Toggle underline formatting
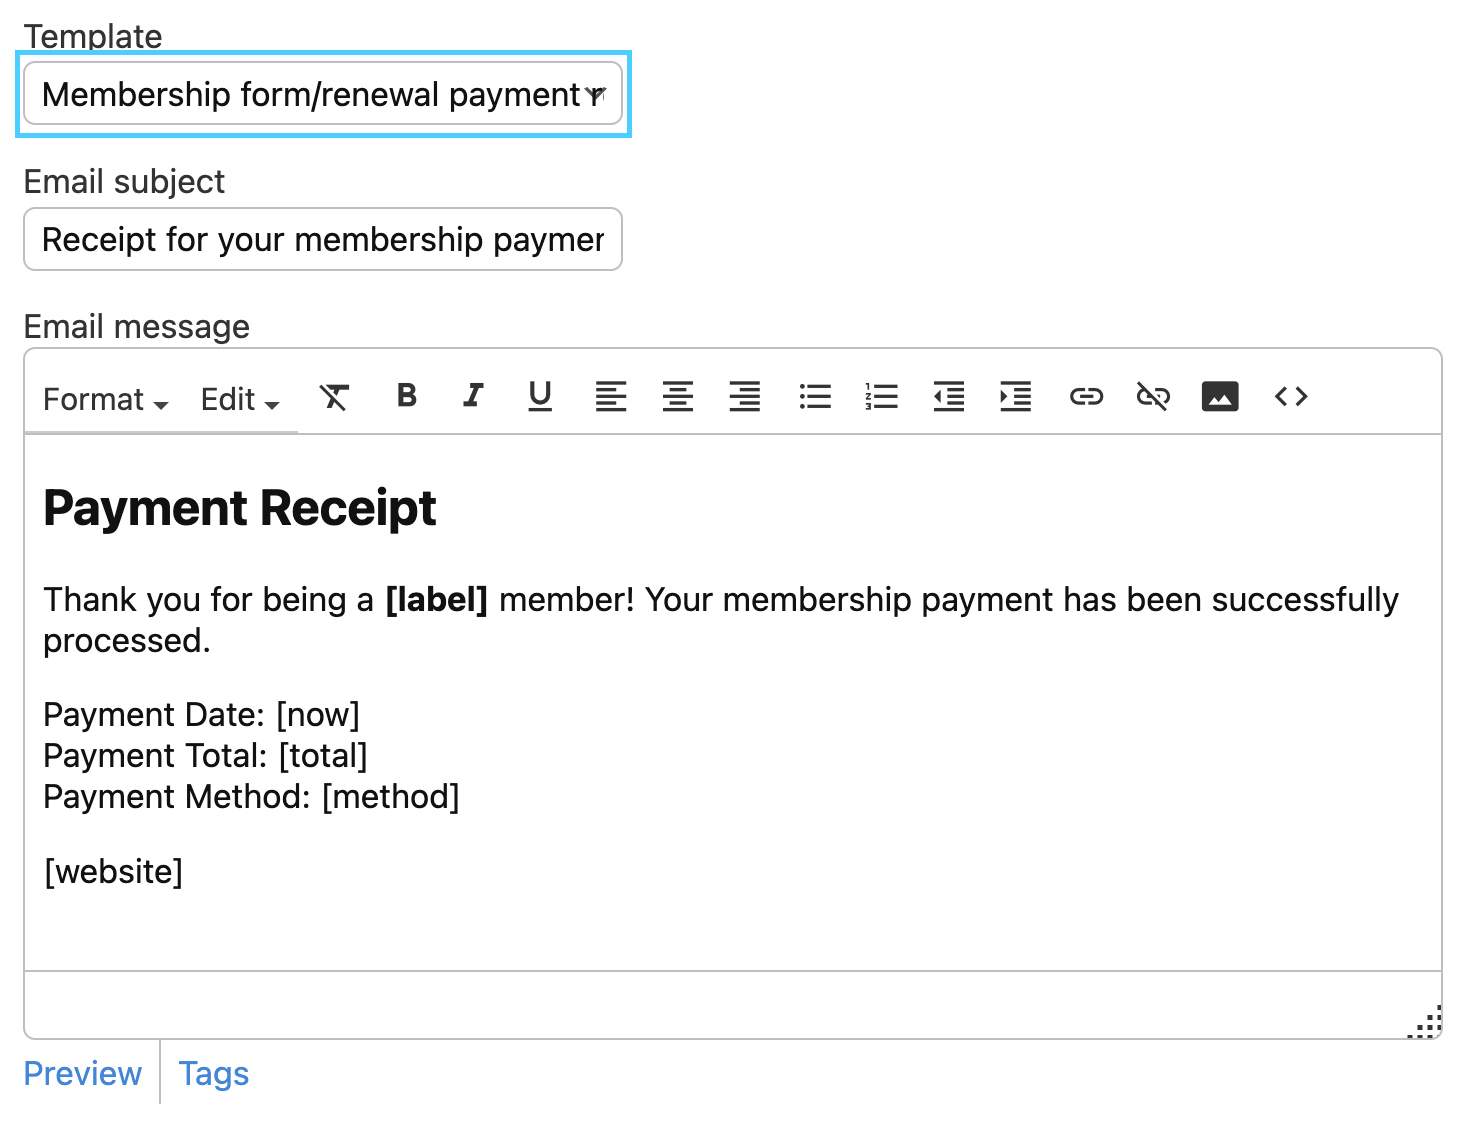This screenshot has width=1470, height=1124. click(x=540, y=396)
